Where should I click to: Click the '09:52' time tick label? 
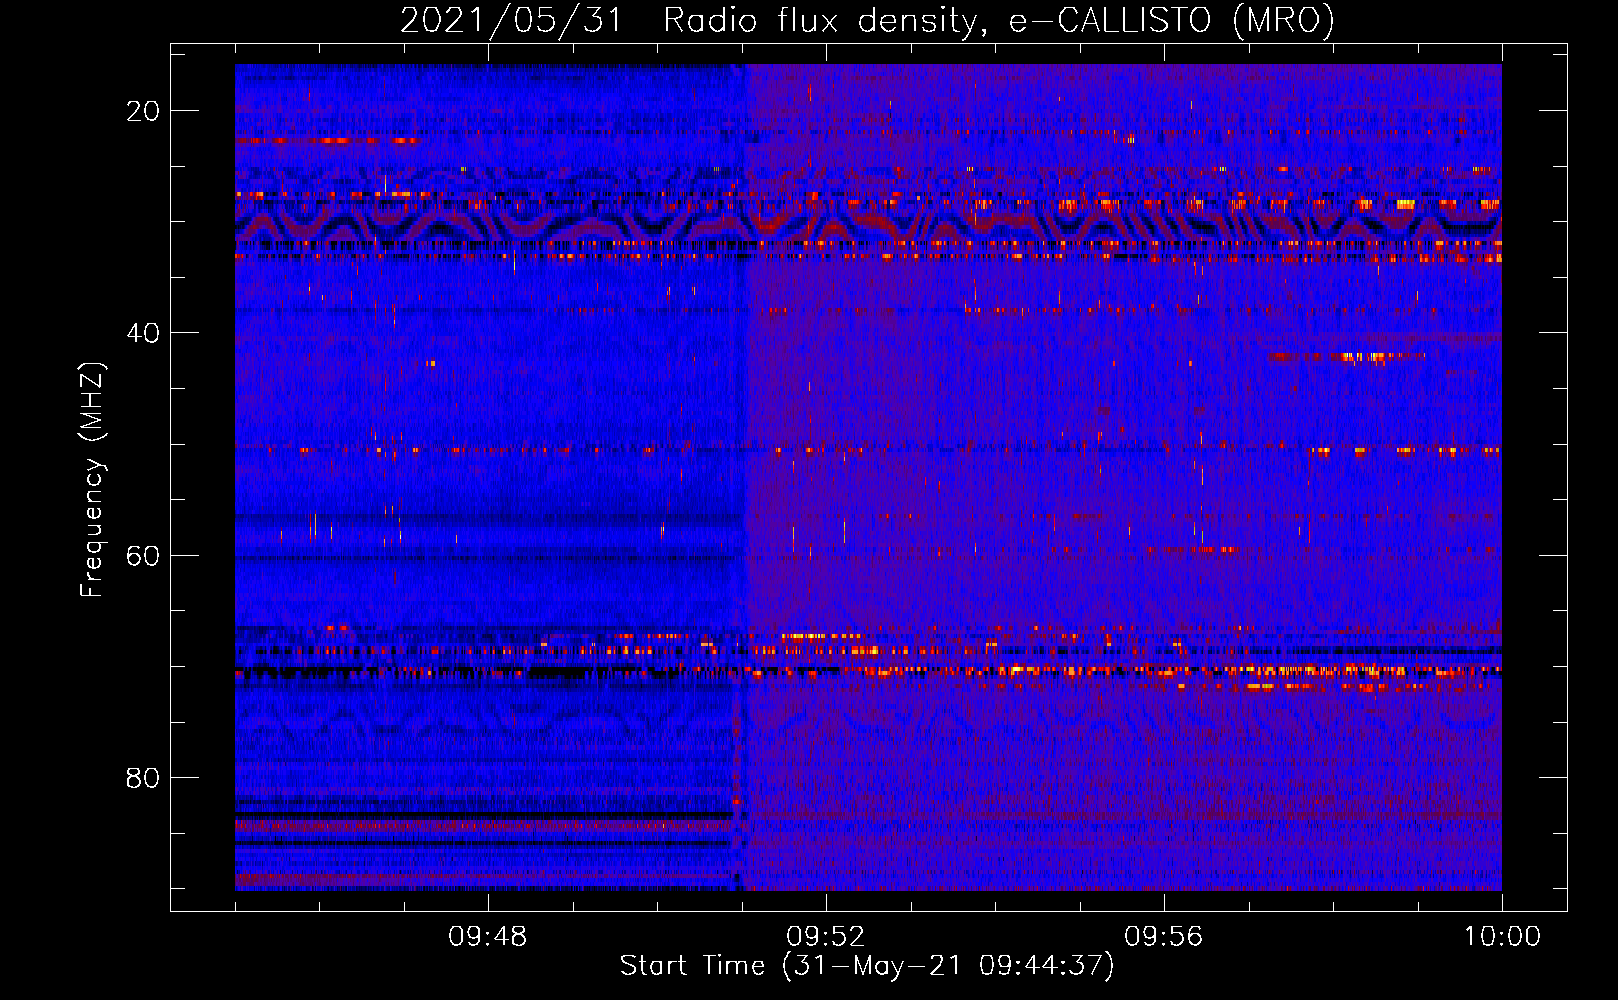[826, 937]
